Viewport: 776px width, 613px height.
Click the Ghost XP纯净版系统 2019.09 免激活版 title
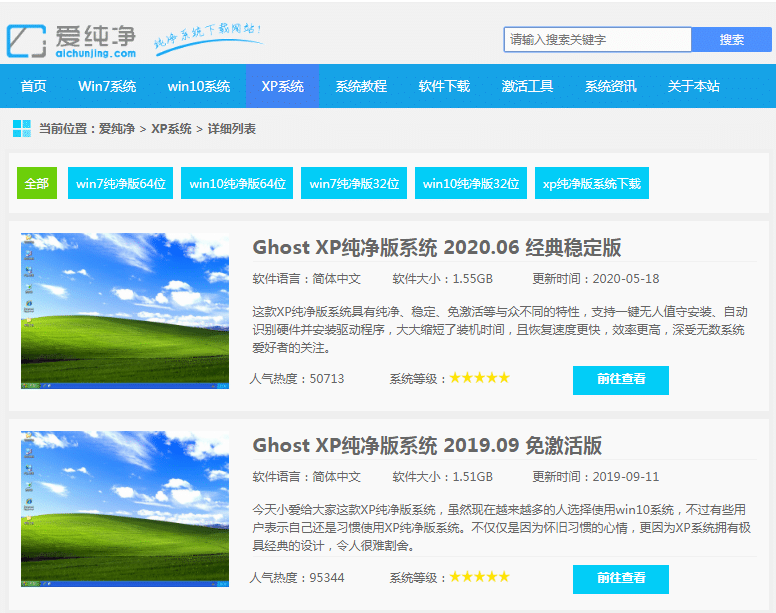pos(427,445)
